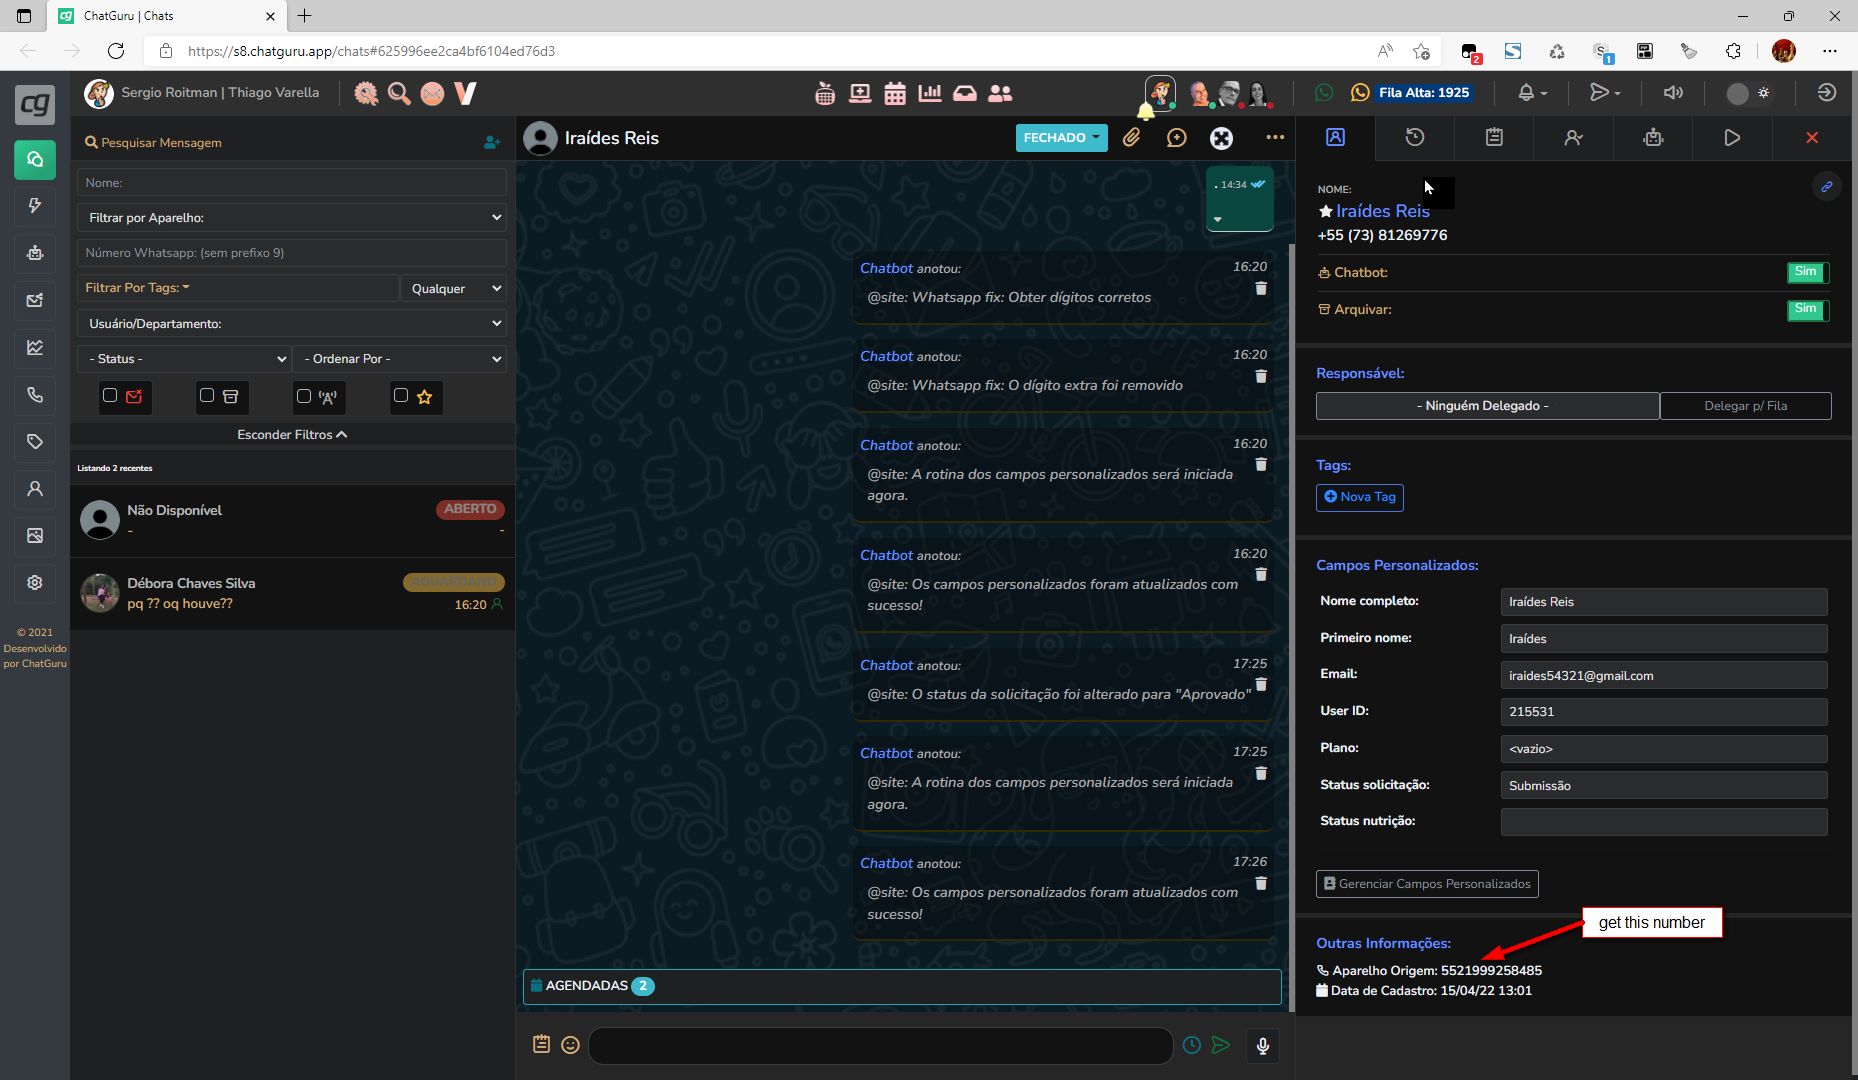
Task: Collapse filters with 'Esconder Filtros'
Action: (x=292, y=435)
